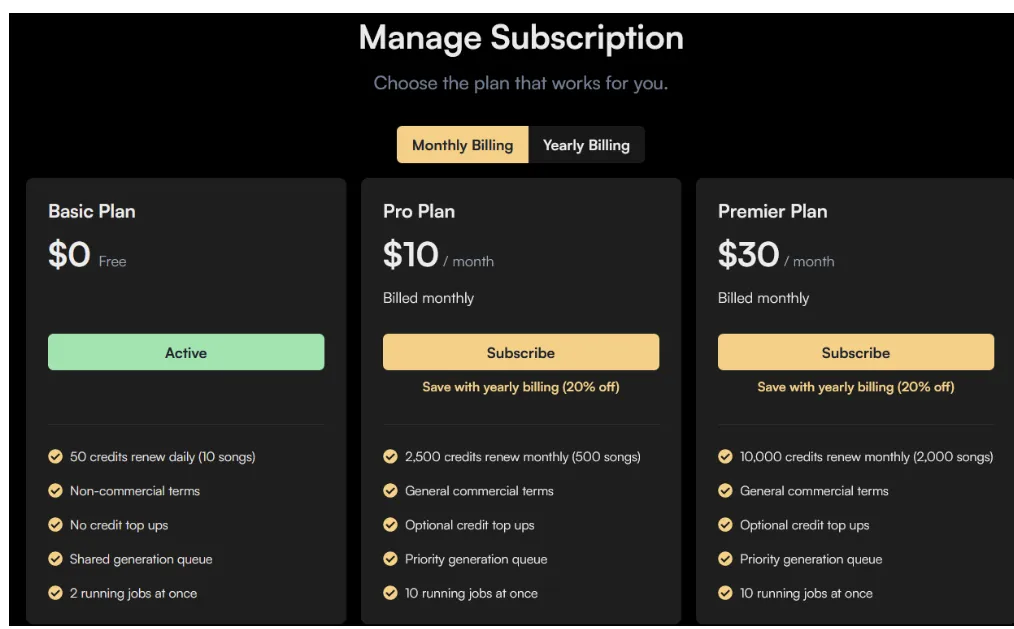Click checkmark icon next to 2,500 credits renew monthly

(391, 457)
